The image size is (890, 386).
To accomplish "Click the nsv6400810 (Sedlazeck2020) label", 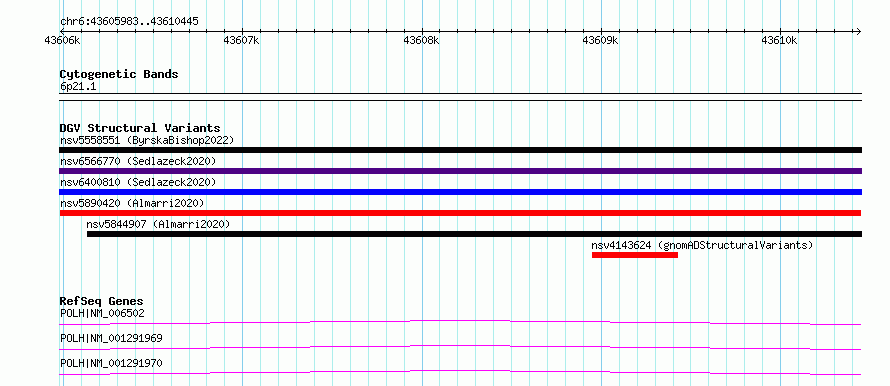I will pyautogui.click(x=138, y=182).
